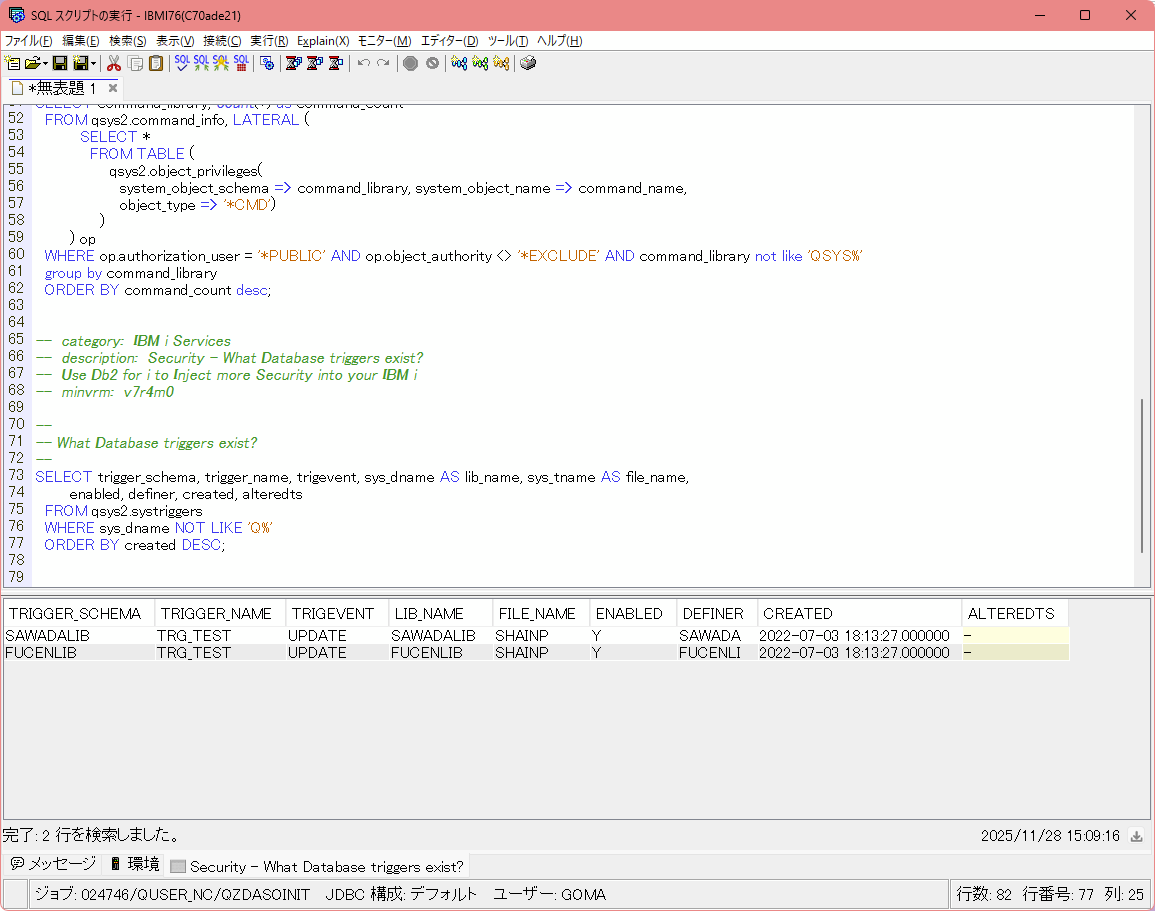Click the undo arrow icon

[x=364, y=63]
